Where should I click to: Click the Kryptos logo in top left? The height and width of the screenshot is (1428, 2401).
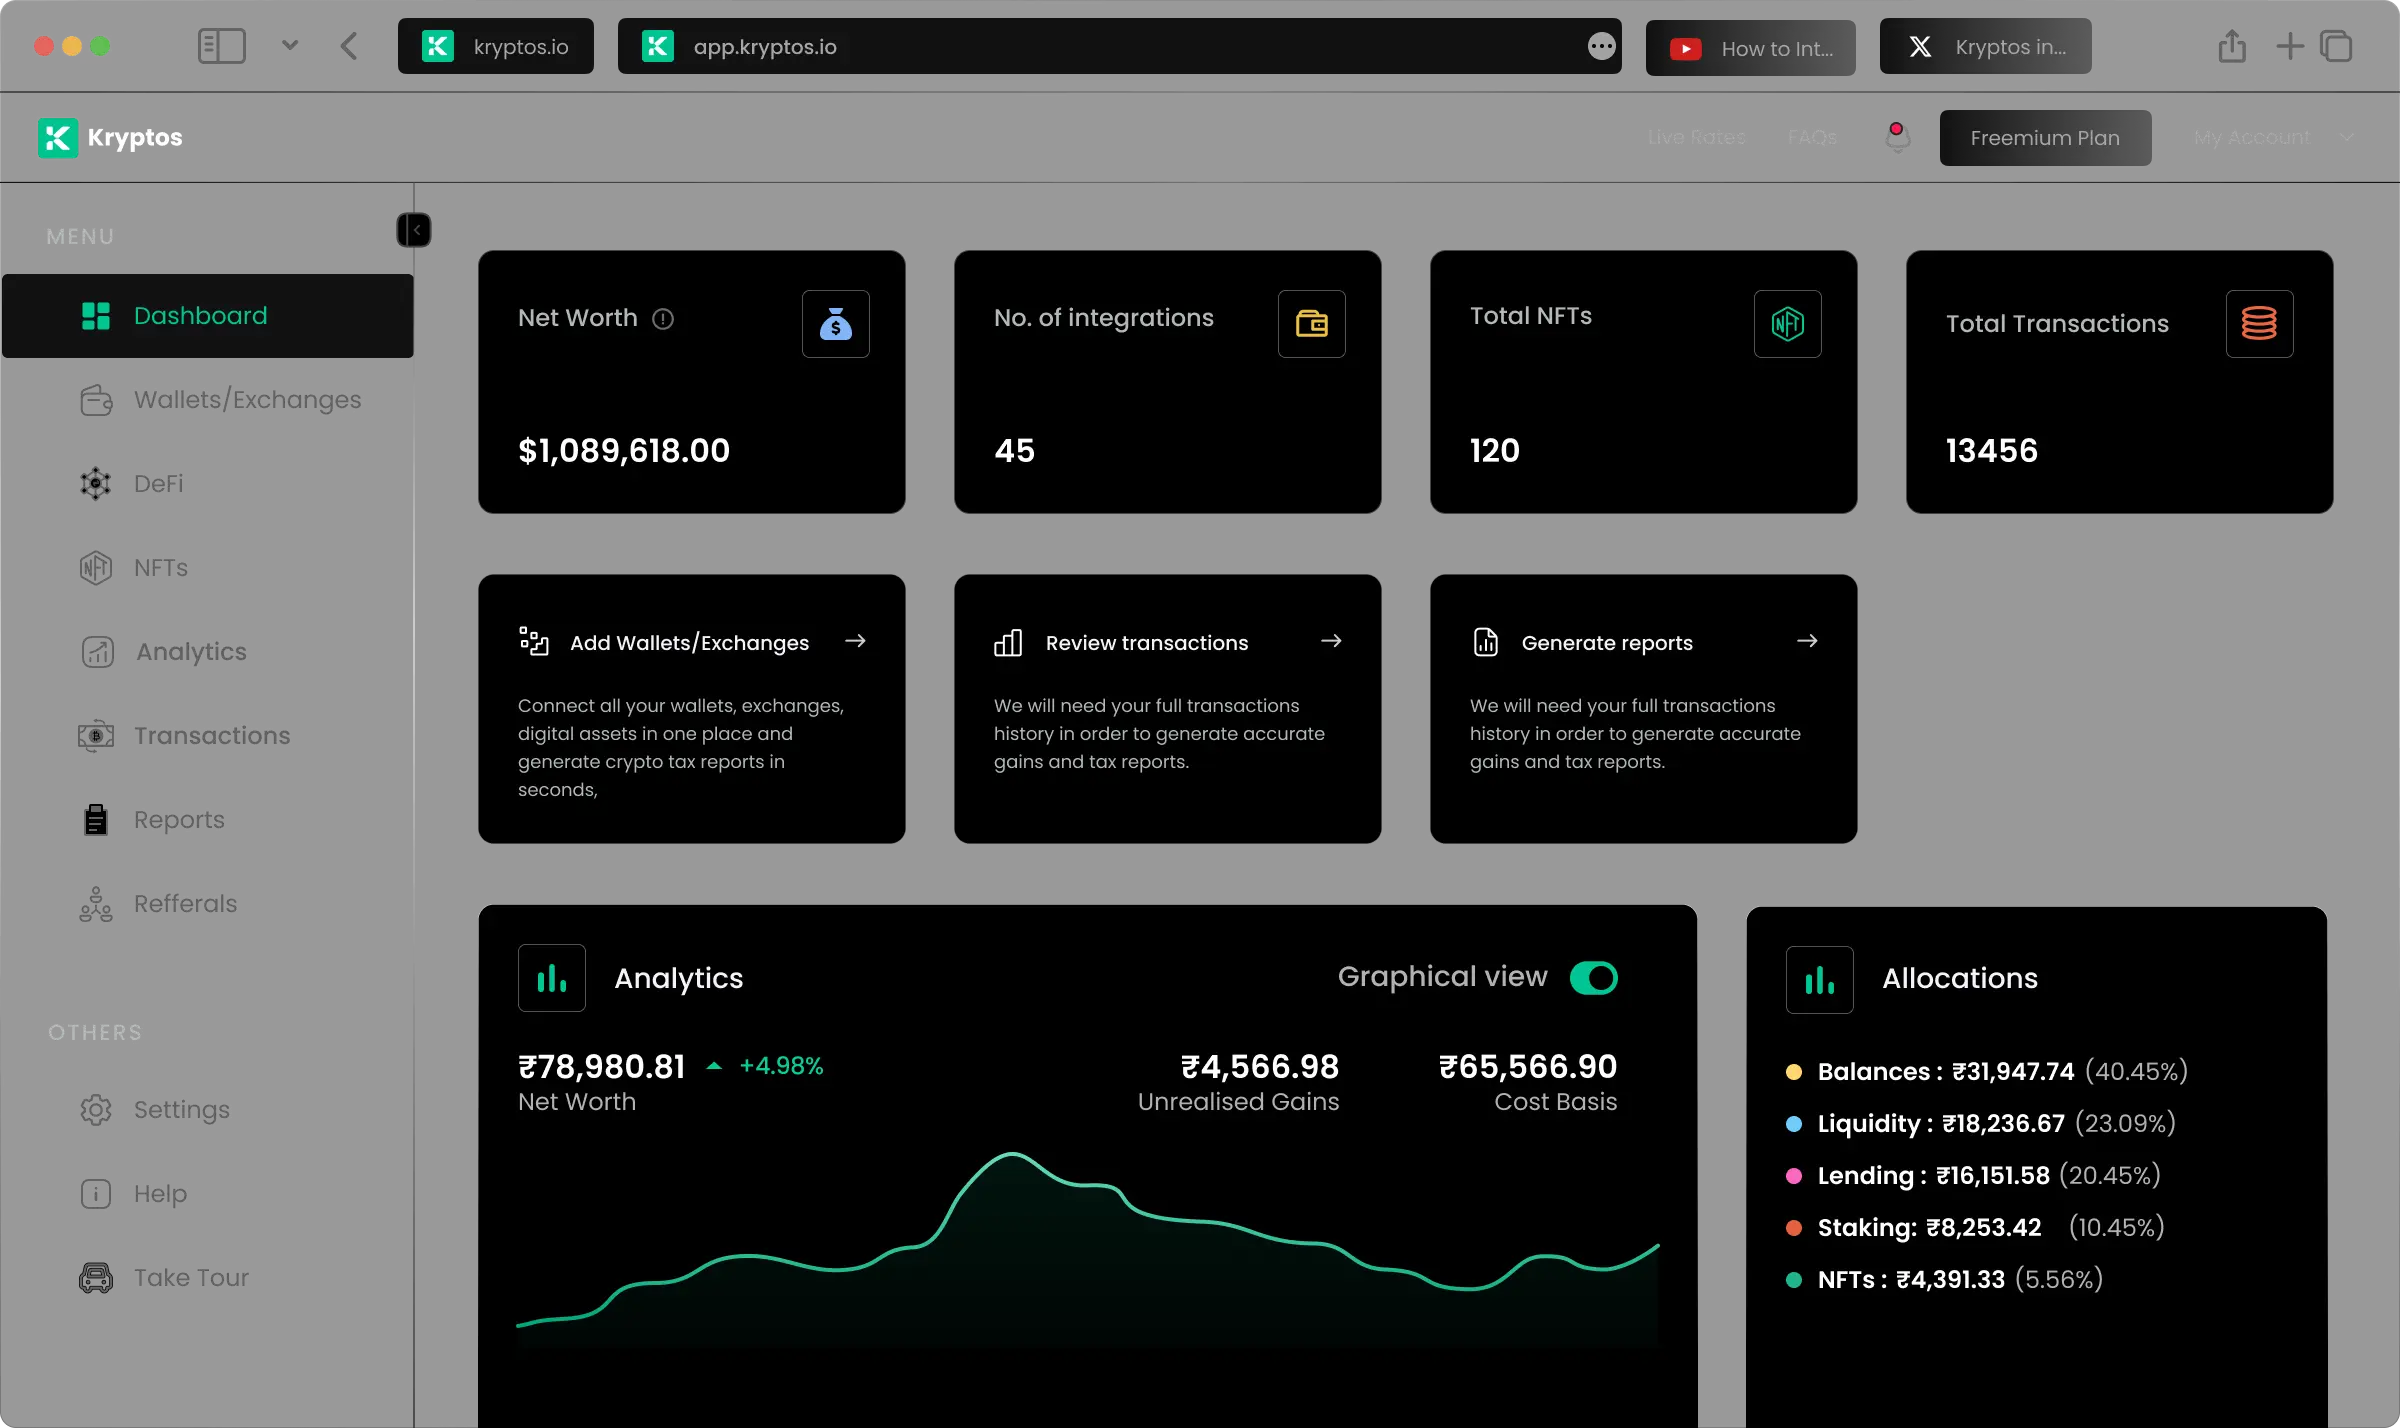[109, 137]
